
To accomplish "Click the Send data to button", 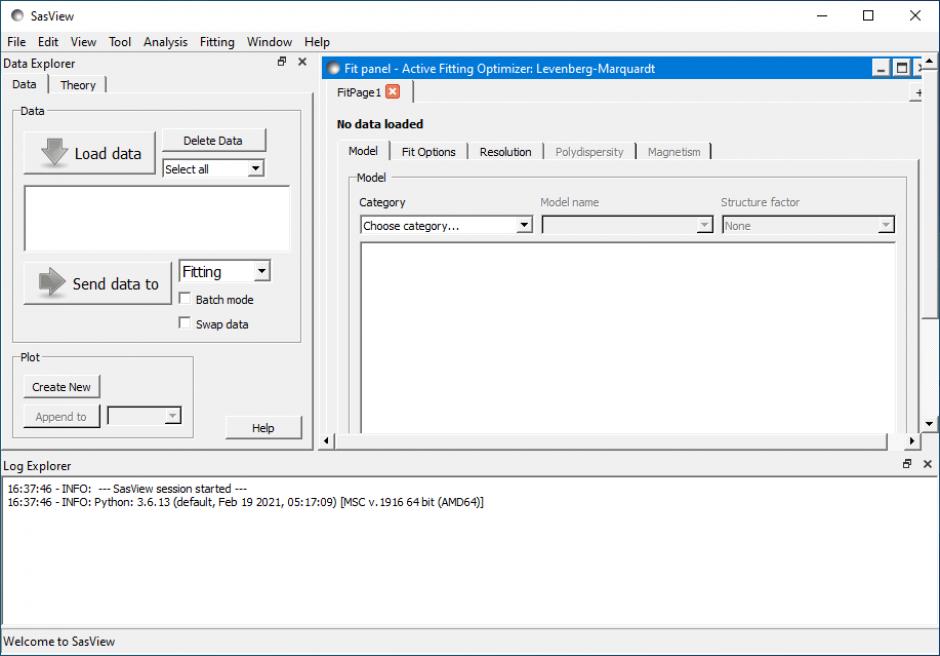I will click(98, 283).
